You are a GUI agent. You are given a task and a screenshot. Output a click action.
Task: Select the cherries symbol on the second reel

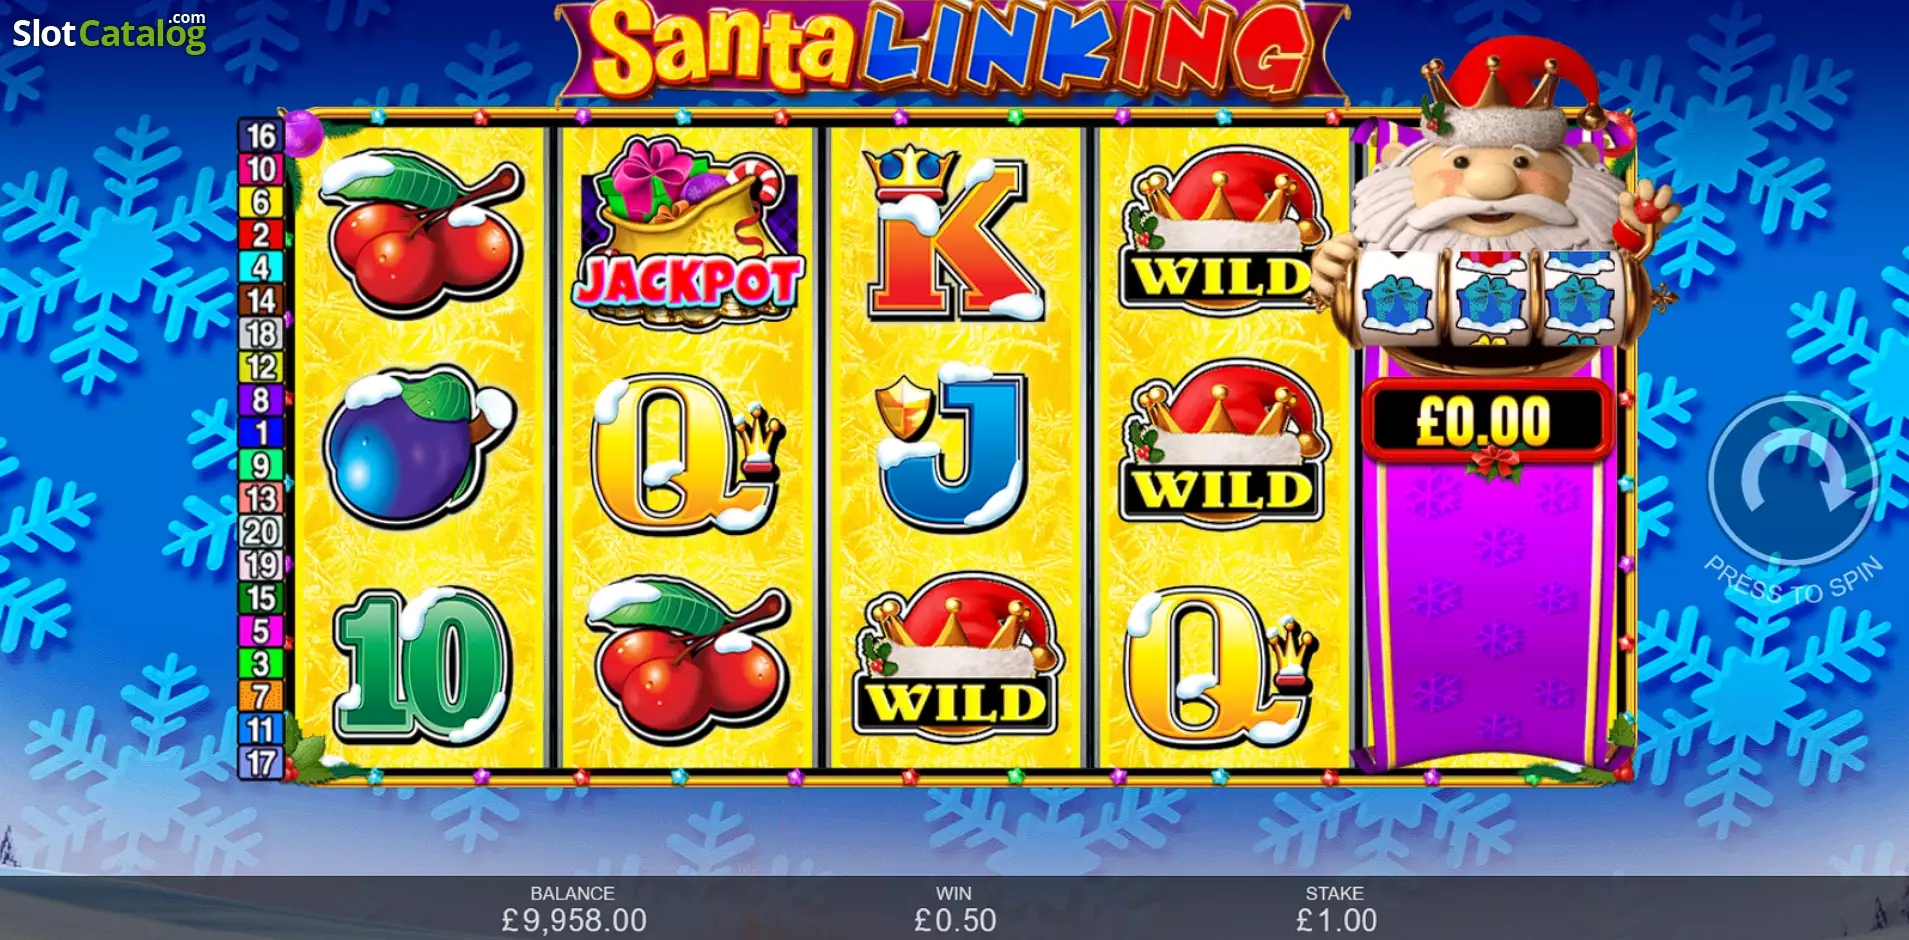point(688,661)
